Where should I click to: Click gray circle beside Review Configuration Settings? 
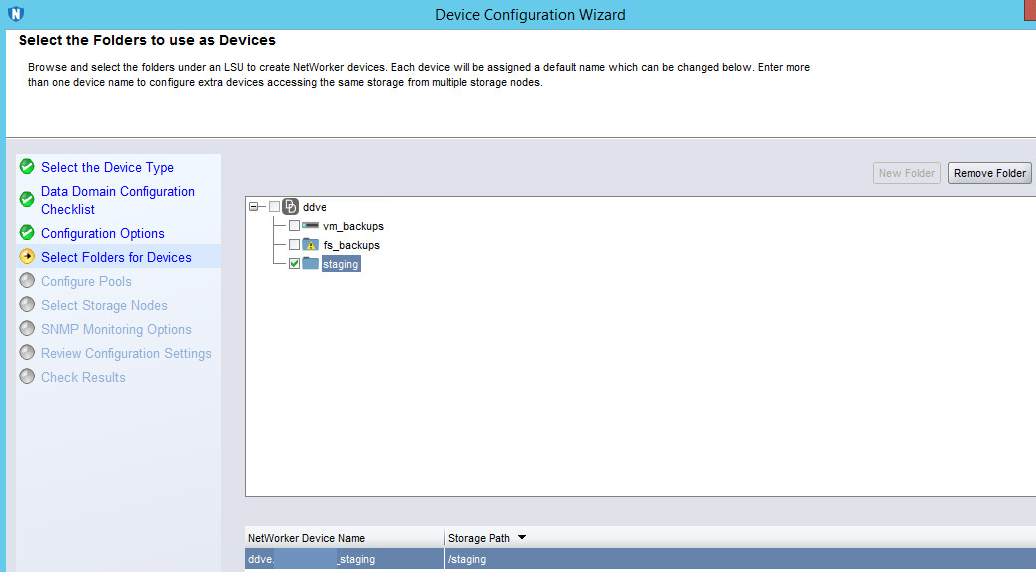click(27, 353)
